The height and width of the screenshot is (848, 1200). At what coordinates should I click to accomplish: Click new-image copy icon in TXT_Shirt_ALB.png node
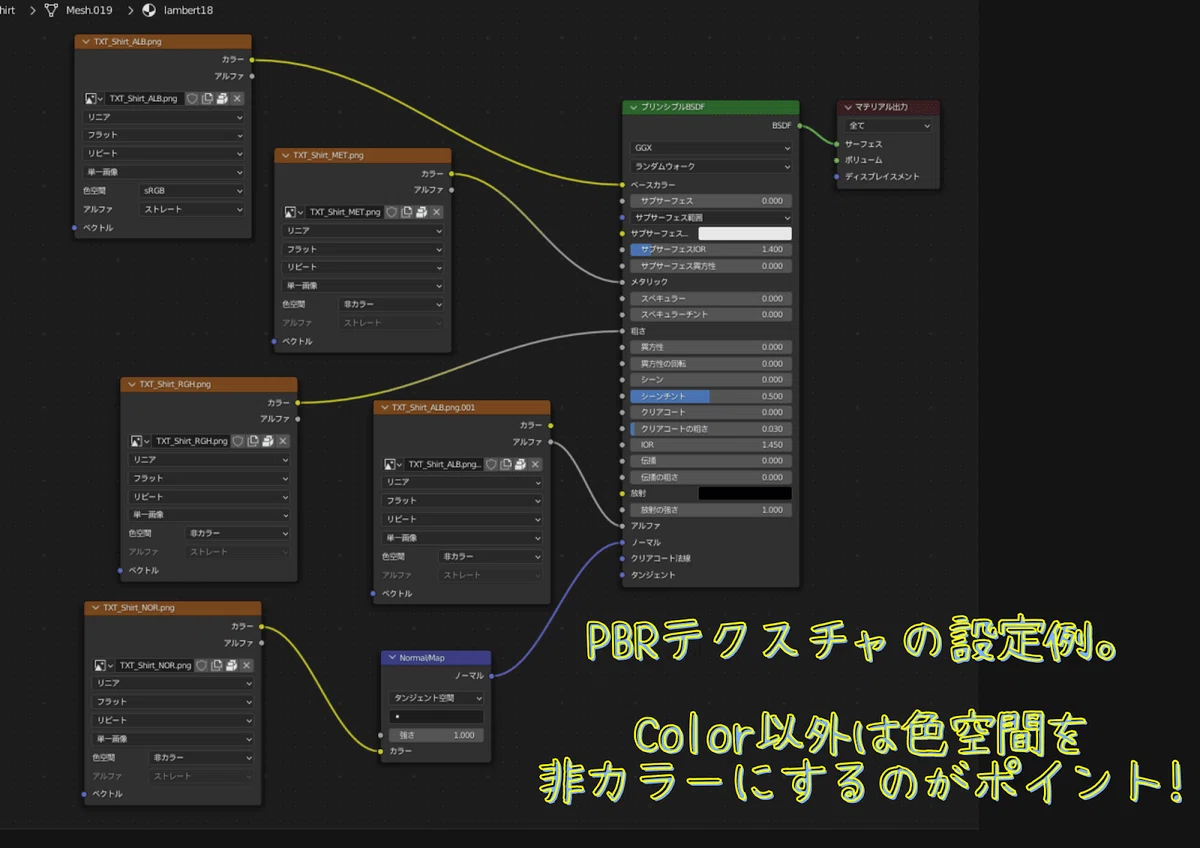207,99
